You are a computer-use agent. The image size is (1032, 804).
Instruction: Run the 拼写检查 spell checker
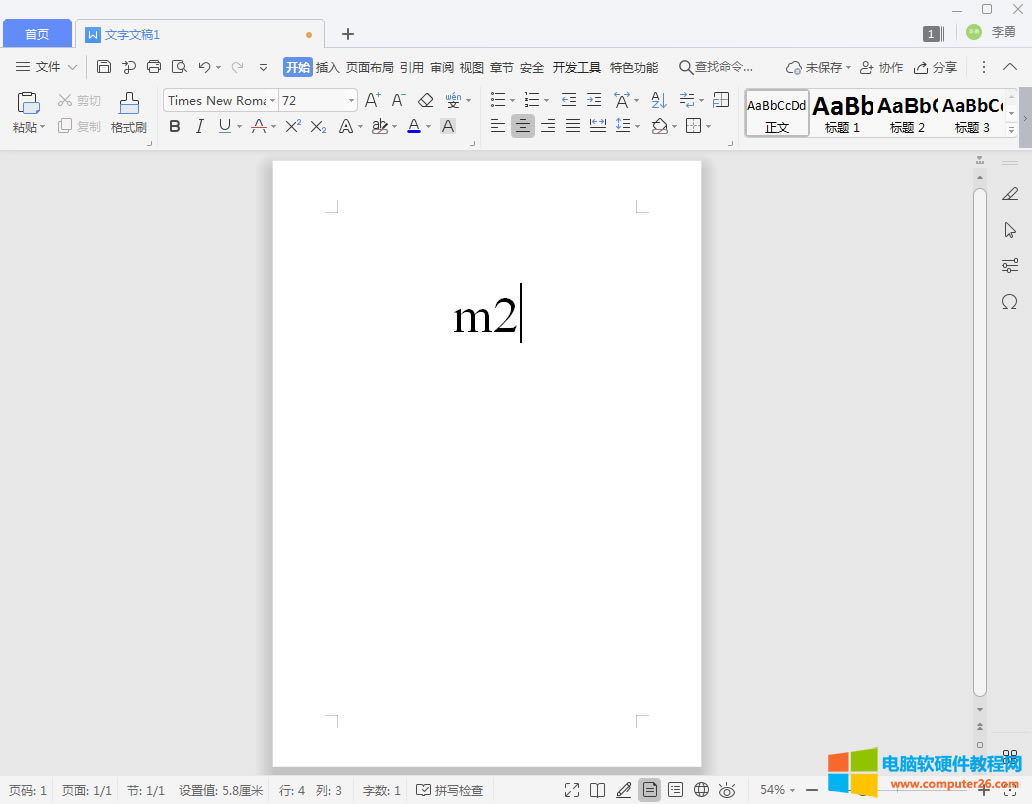tap(450, 790)
